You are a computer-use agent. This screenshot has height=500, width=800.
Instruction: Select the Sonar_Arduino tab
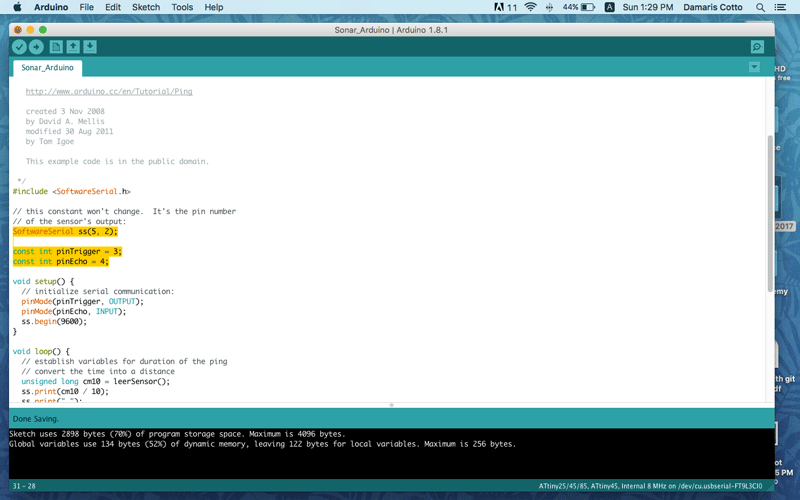pyautogui.click(x=47, y=67)
